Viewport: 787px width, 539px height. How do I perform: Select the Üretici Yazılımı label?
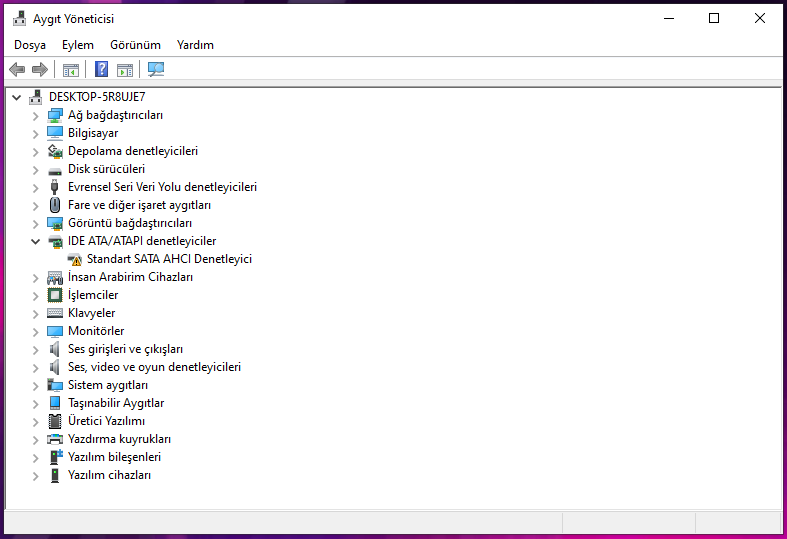click(x=106, y=421)
